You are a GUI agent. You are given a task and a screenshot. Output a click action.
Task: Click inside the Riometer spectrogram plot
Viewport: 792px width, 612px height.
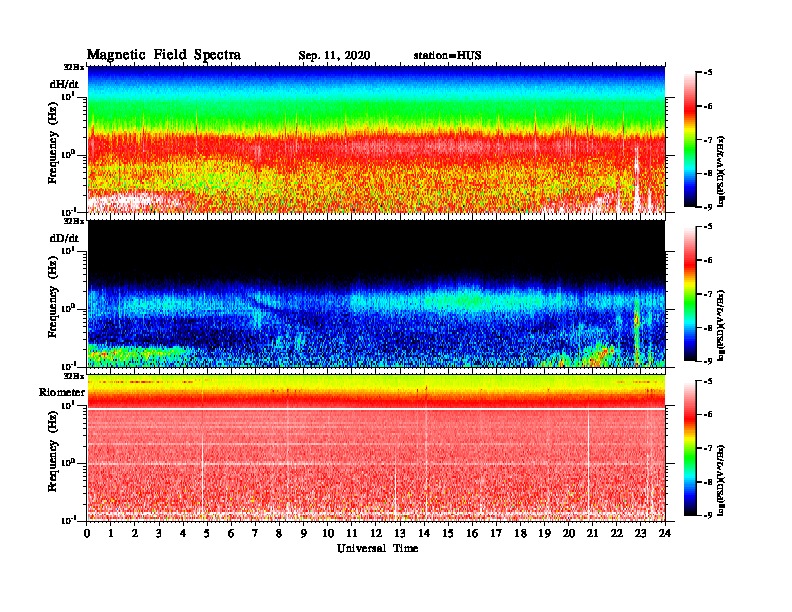[x=376, y=448]
